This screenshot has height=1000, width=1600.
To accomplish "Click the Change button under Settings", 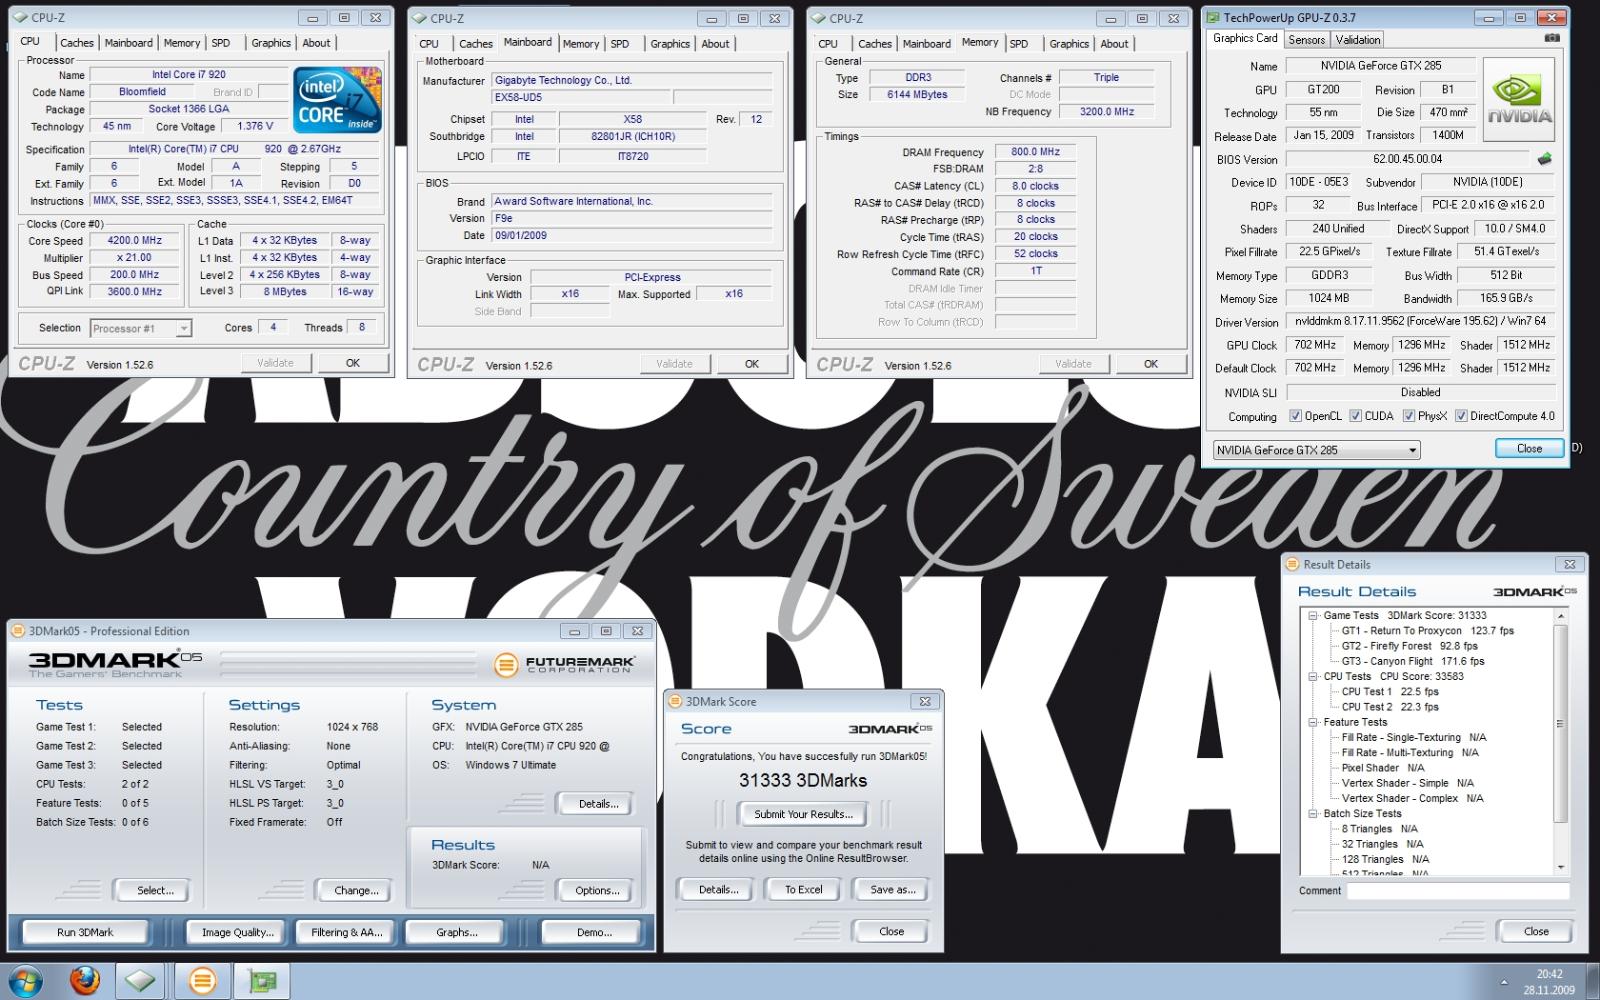I will [x=356, y=890].
